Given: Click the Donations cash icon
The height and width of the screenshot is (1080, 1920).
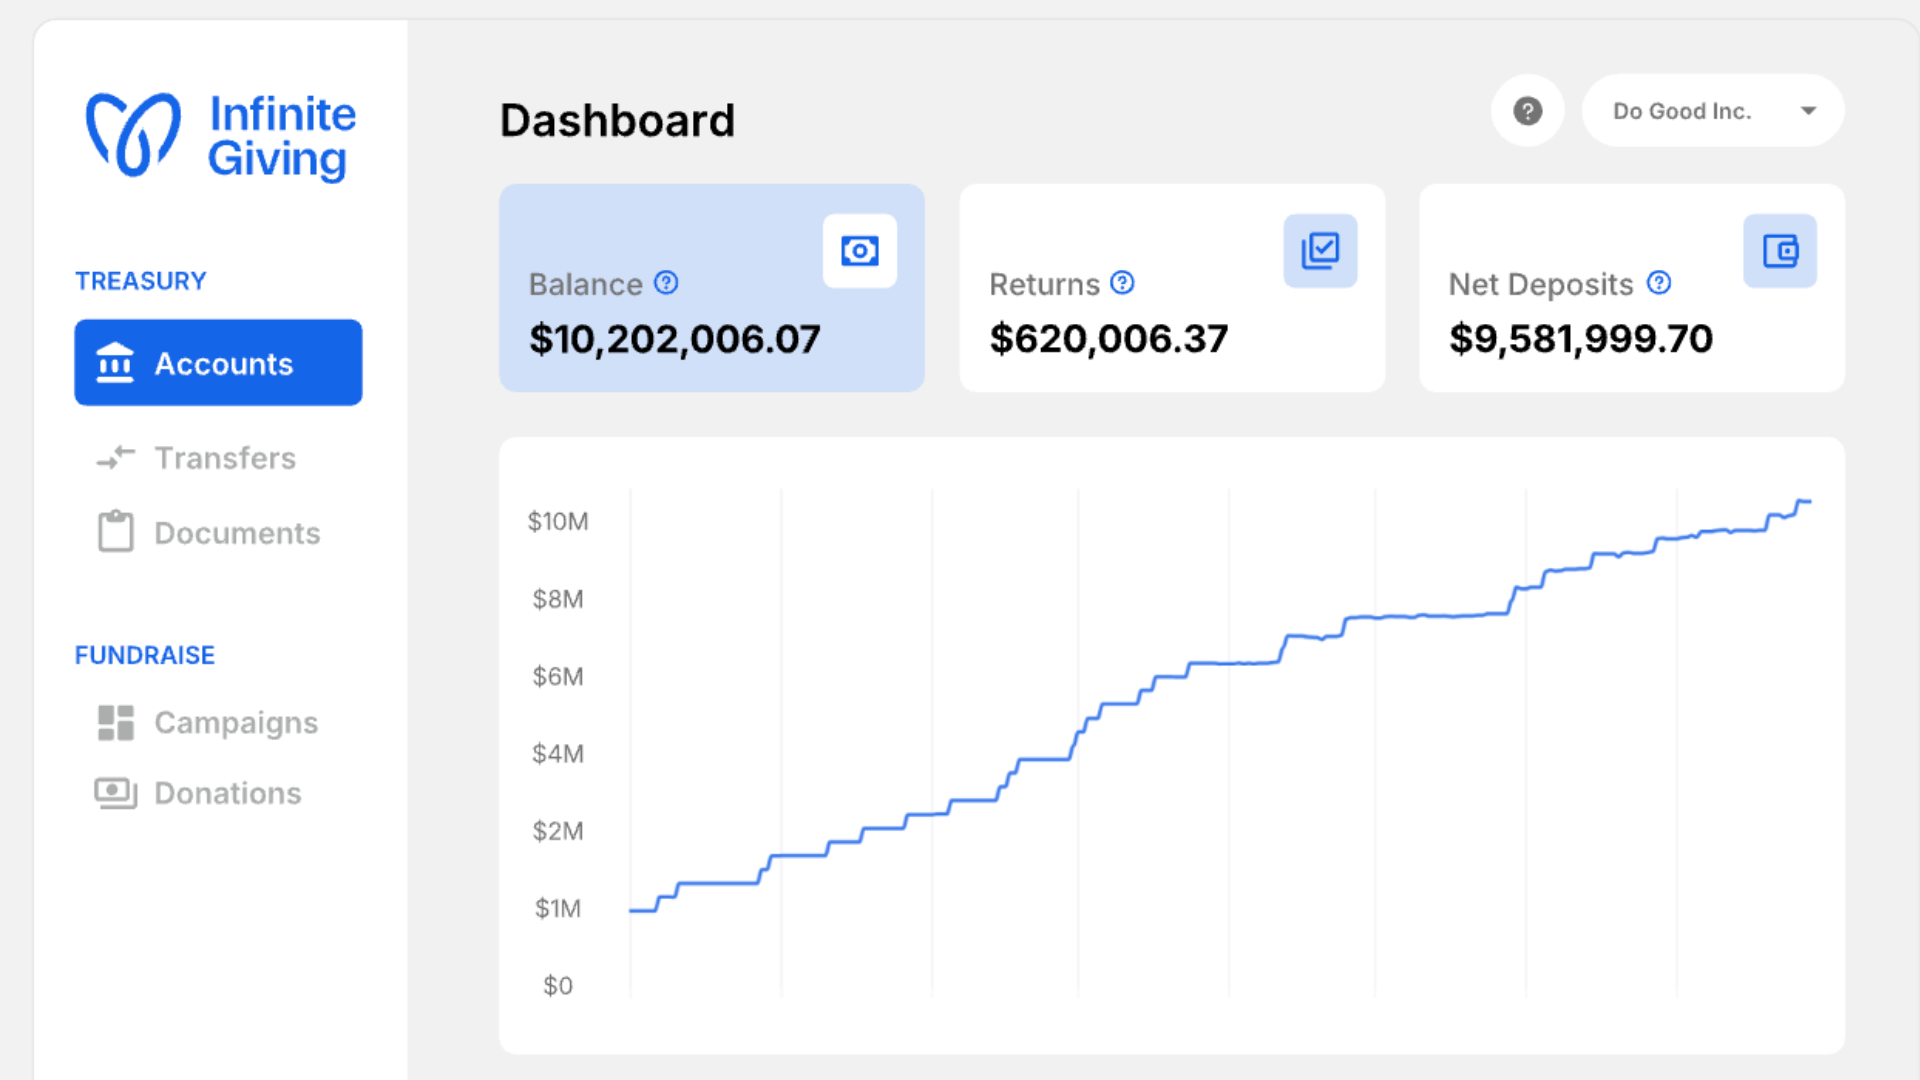Looking at the screenshot, I should 115,793.
